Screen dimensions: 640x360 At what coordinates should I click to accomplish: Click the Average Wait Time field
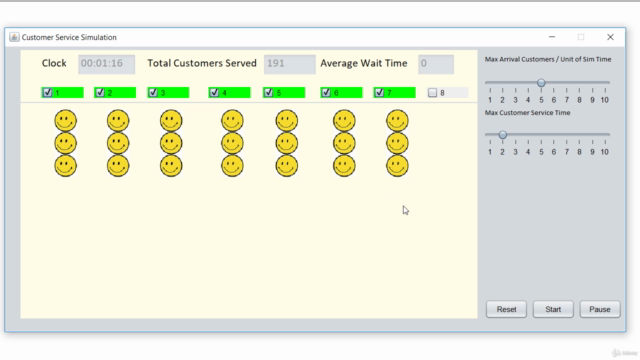coord(436,64)
